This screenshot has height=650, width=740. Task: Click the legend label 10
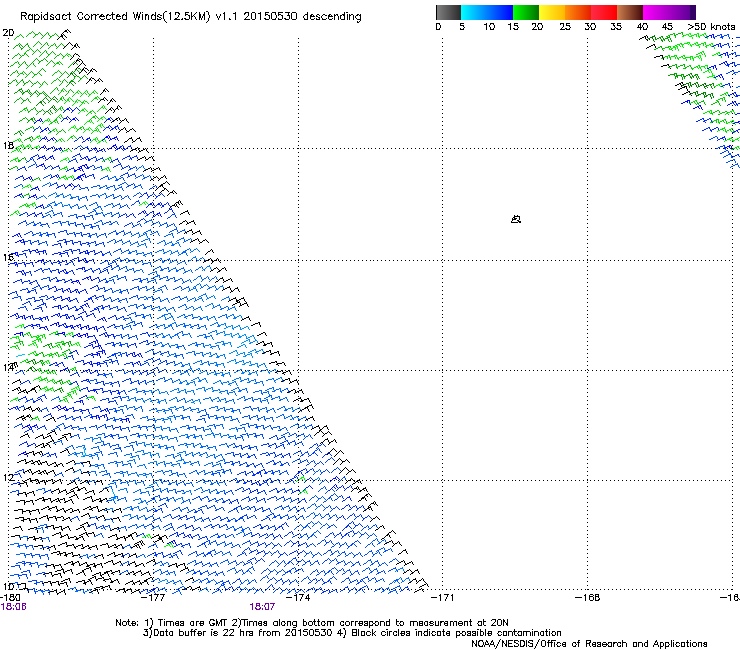click(x=489, y=27)
